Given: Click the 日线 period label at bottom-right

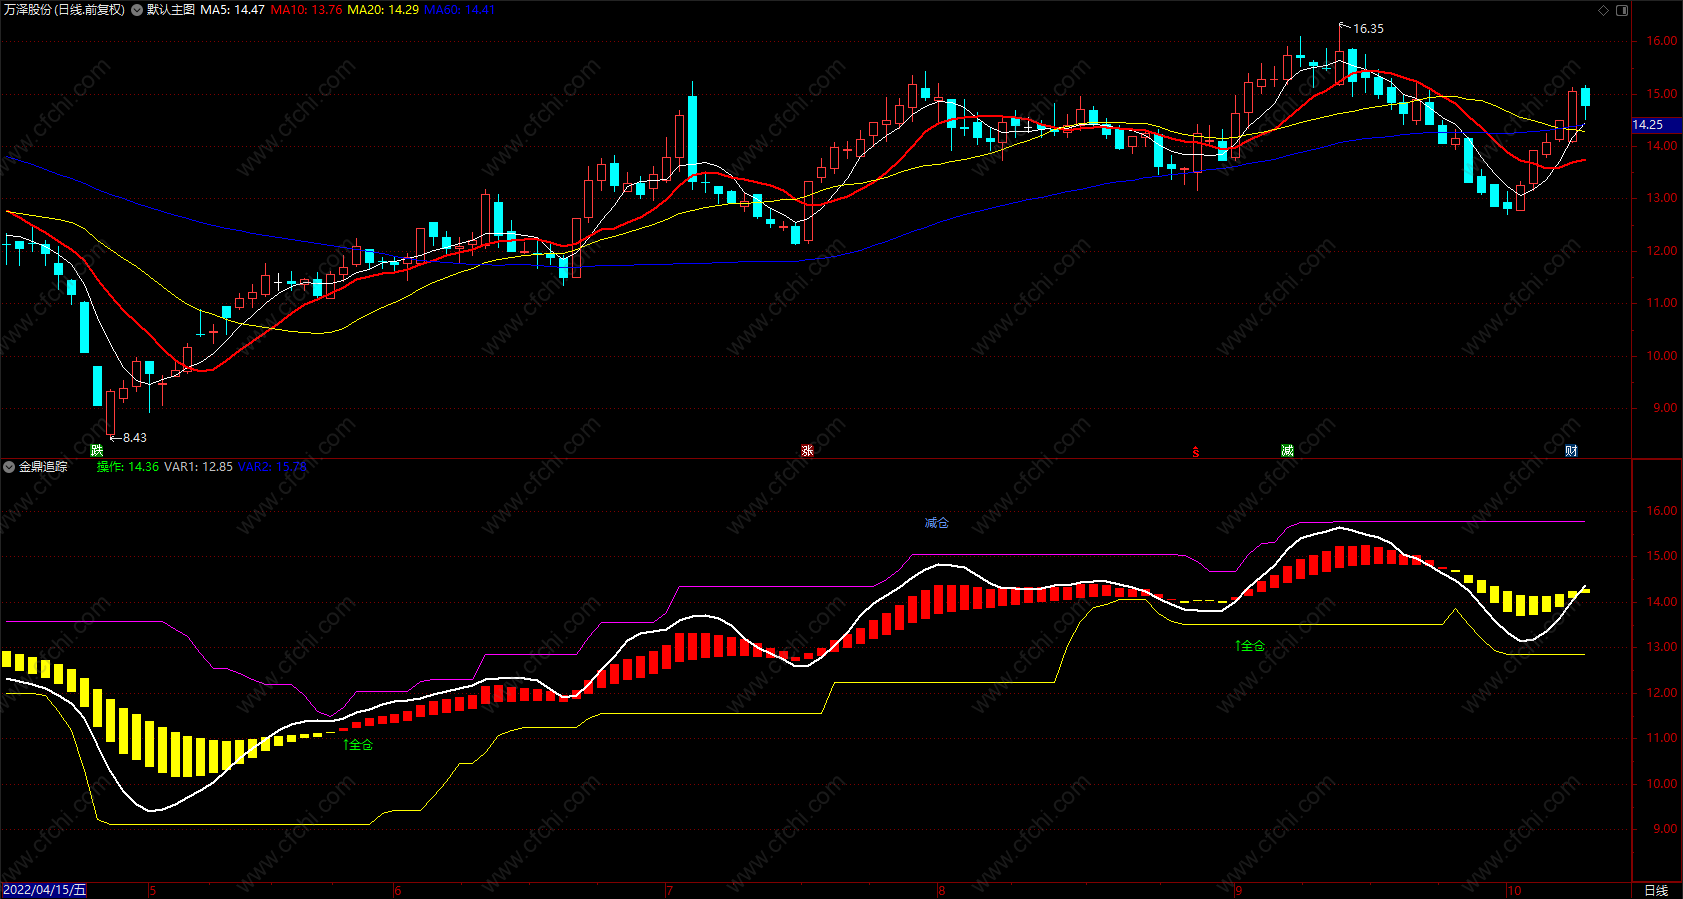Looking at the screenshot, I should (1656, 890).
